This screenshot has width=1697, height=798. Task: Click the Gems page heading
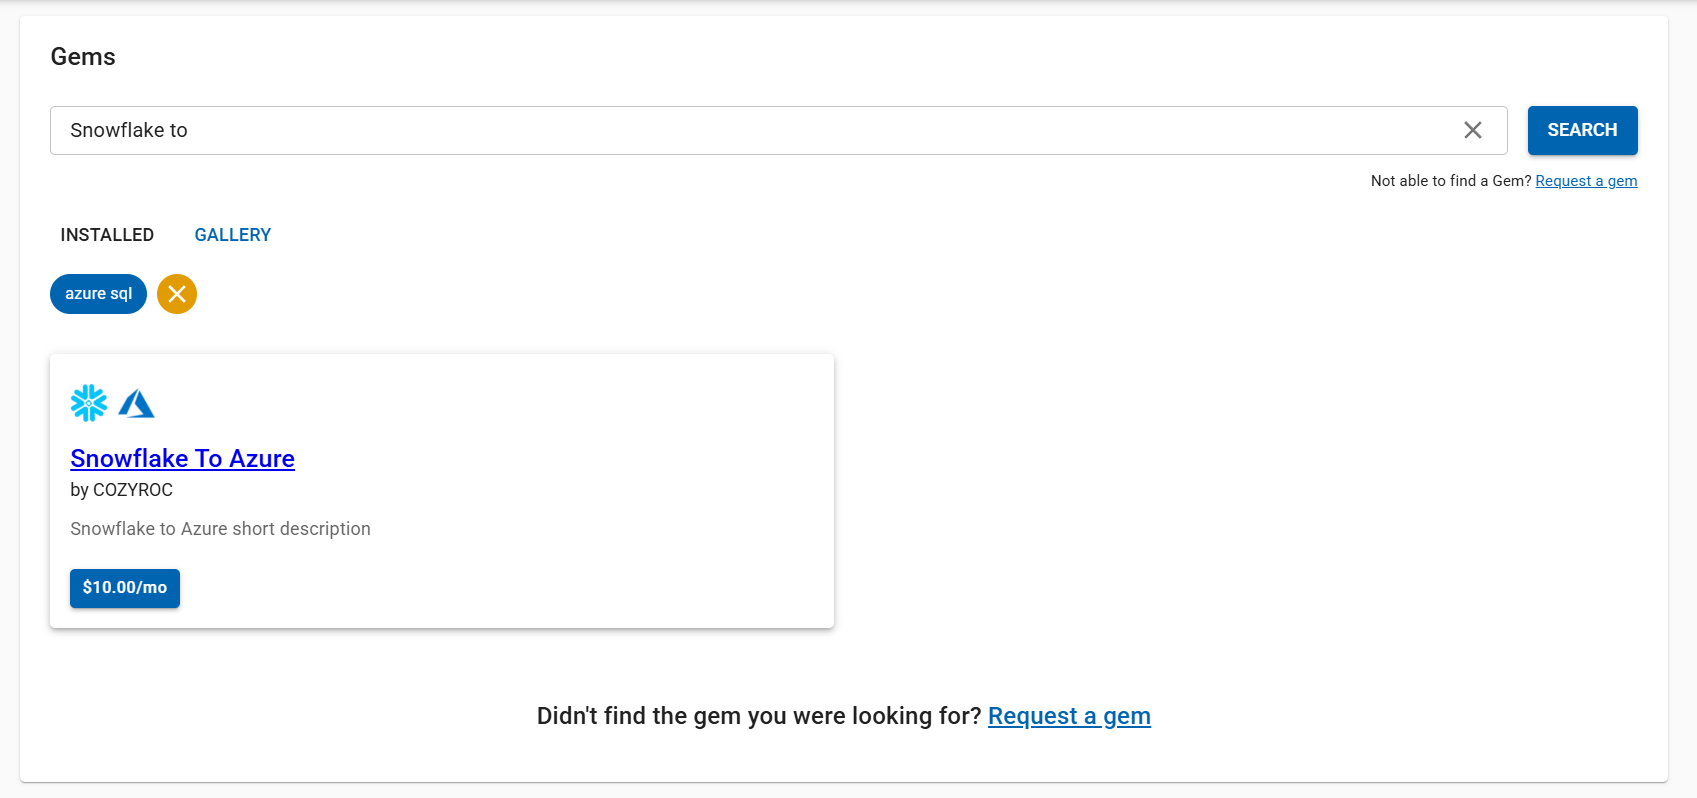(83, 57)
